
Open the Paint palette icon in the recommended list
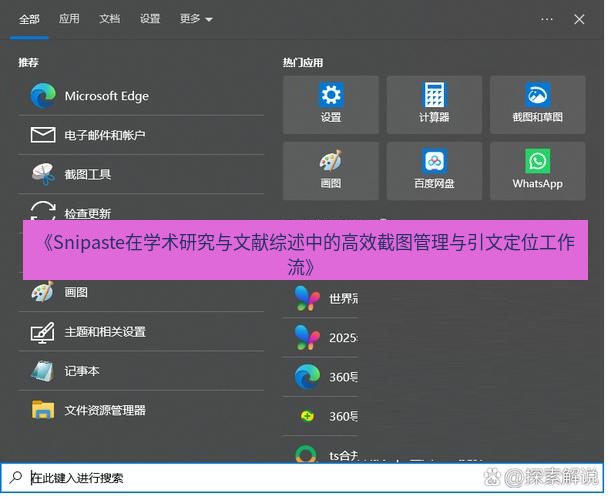click(42, 292)
